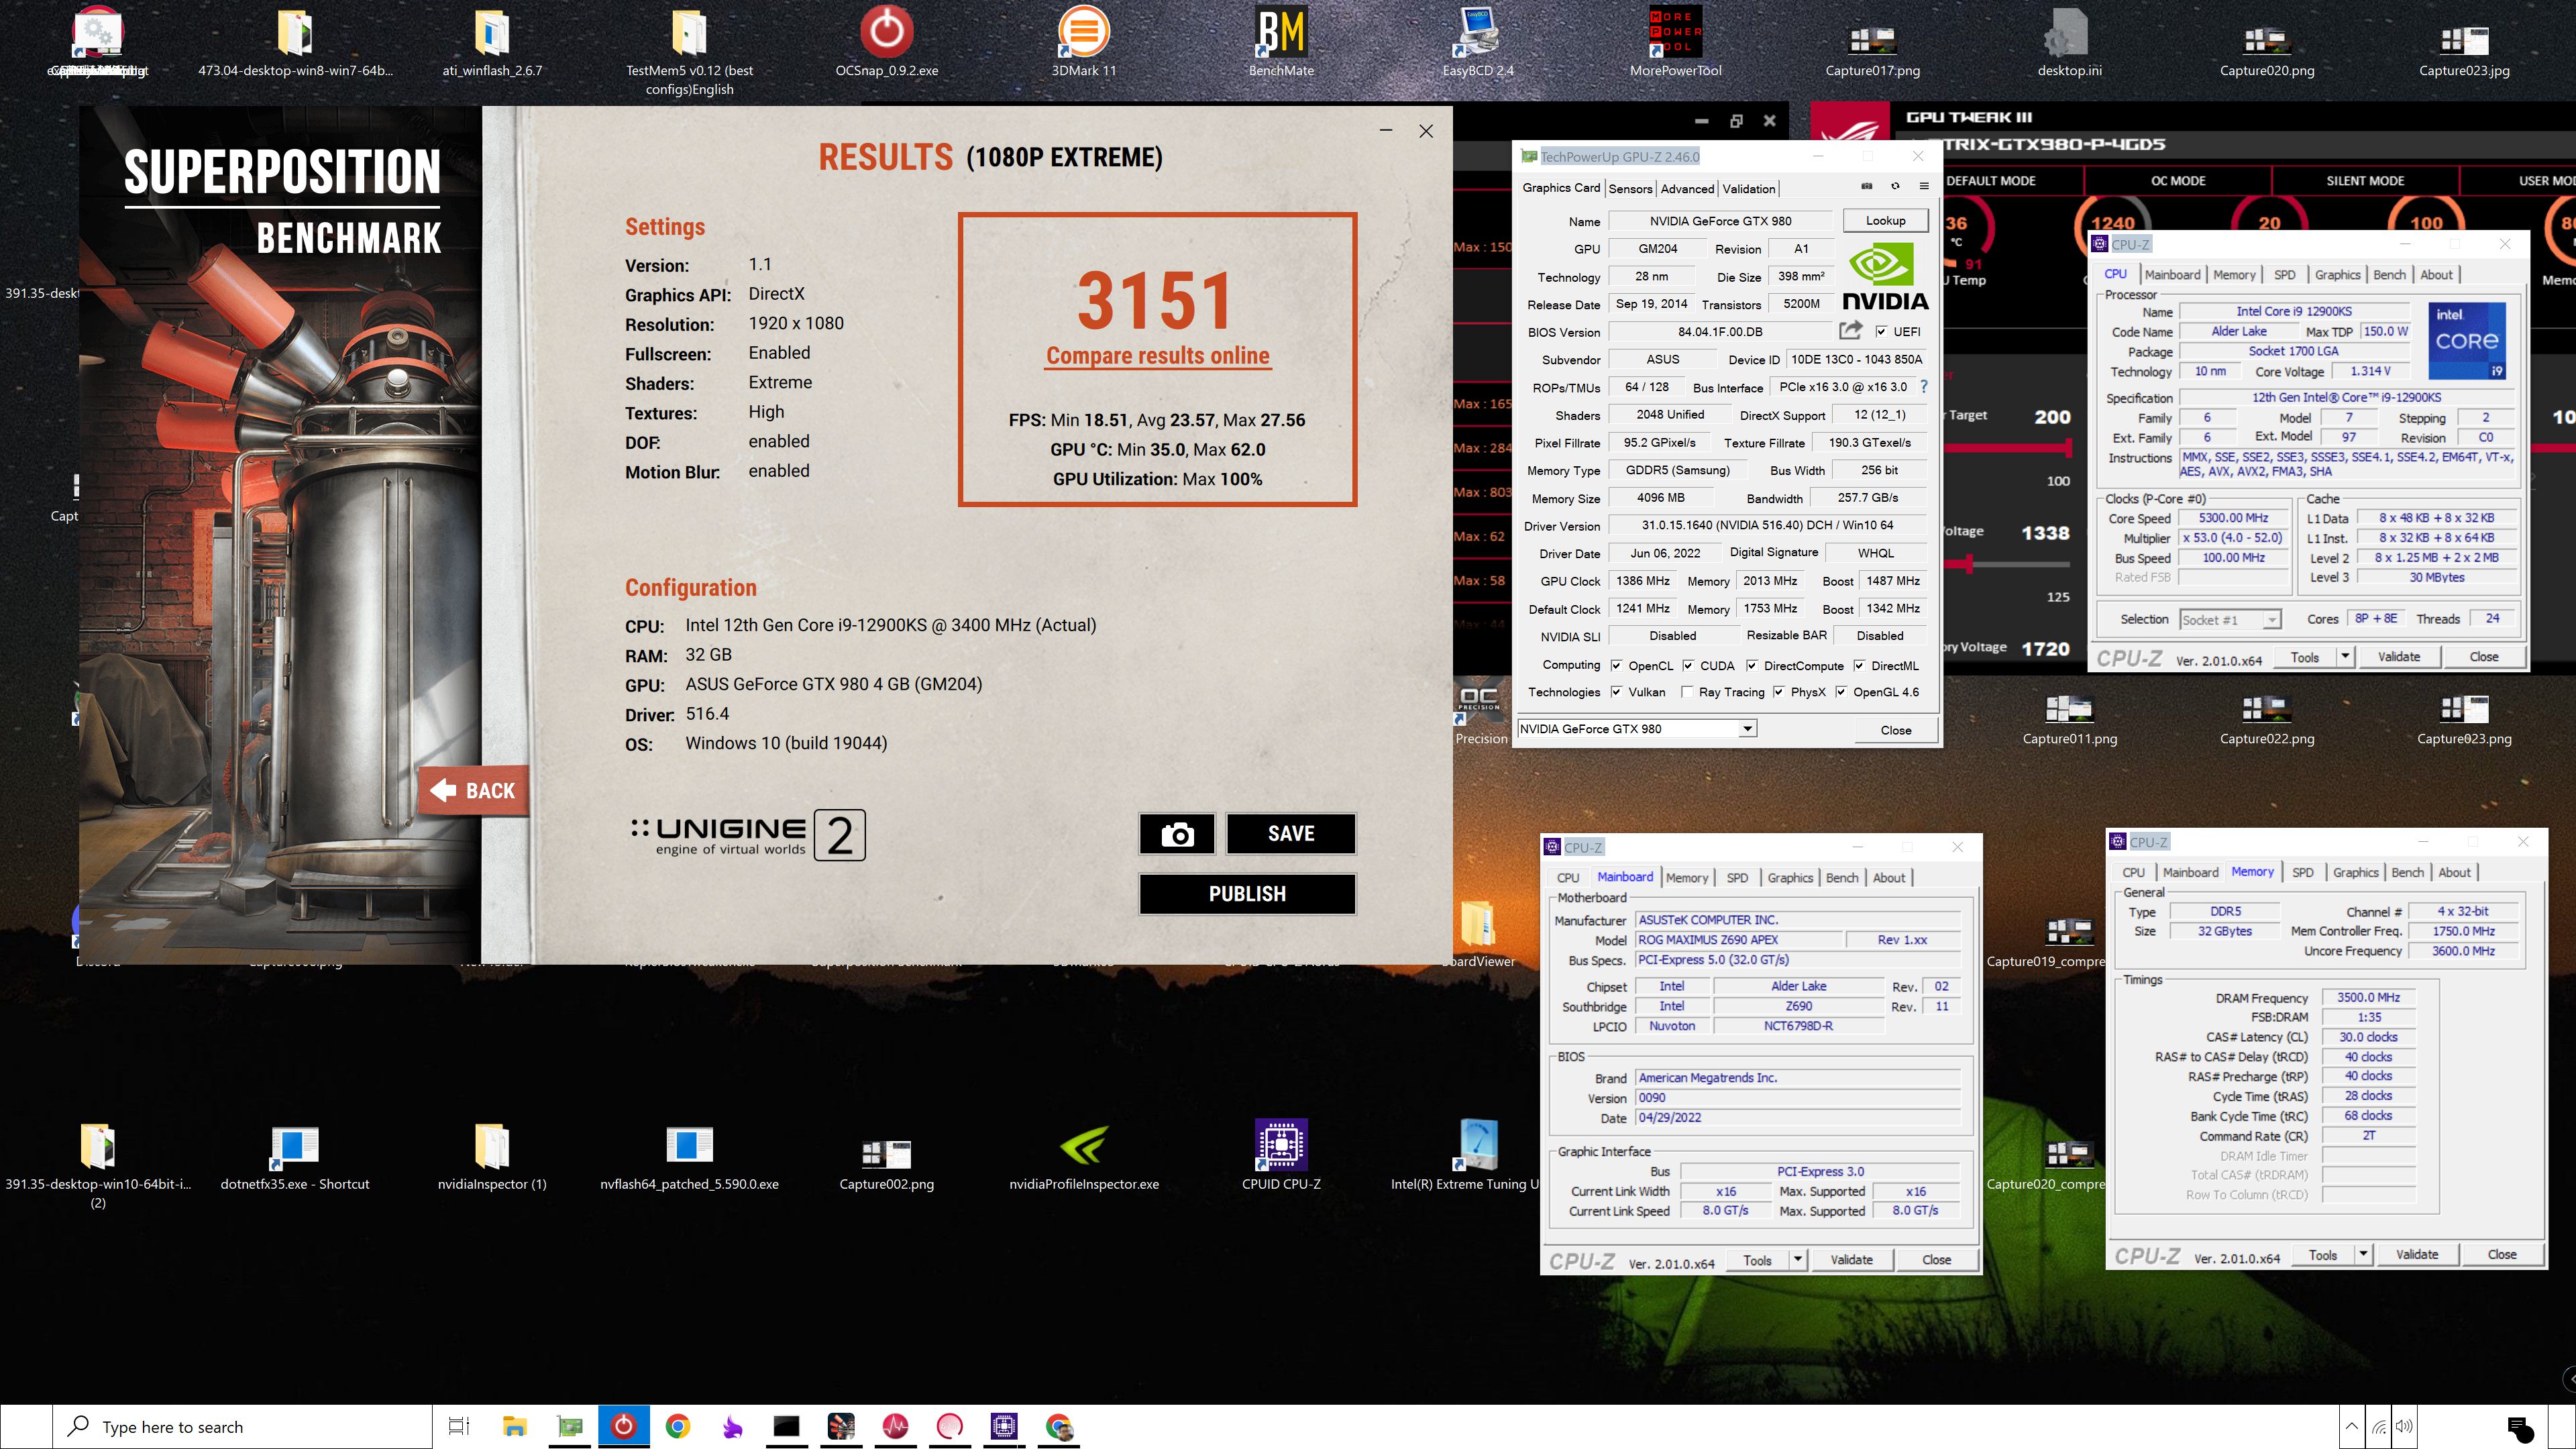Open File Explorer from the taskbar
Image resolution: width=2576 pixels, height=1449 pixels.
[x=514, y=1426]
